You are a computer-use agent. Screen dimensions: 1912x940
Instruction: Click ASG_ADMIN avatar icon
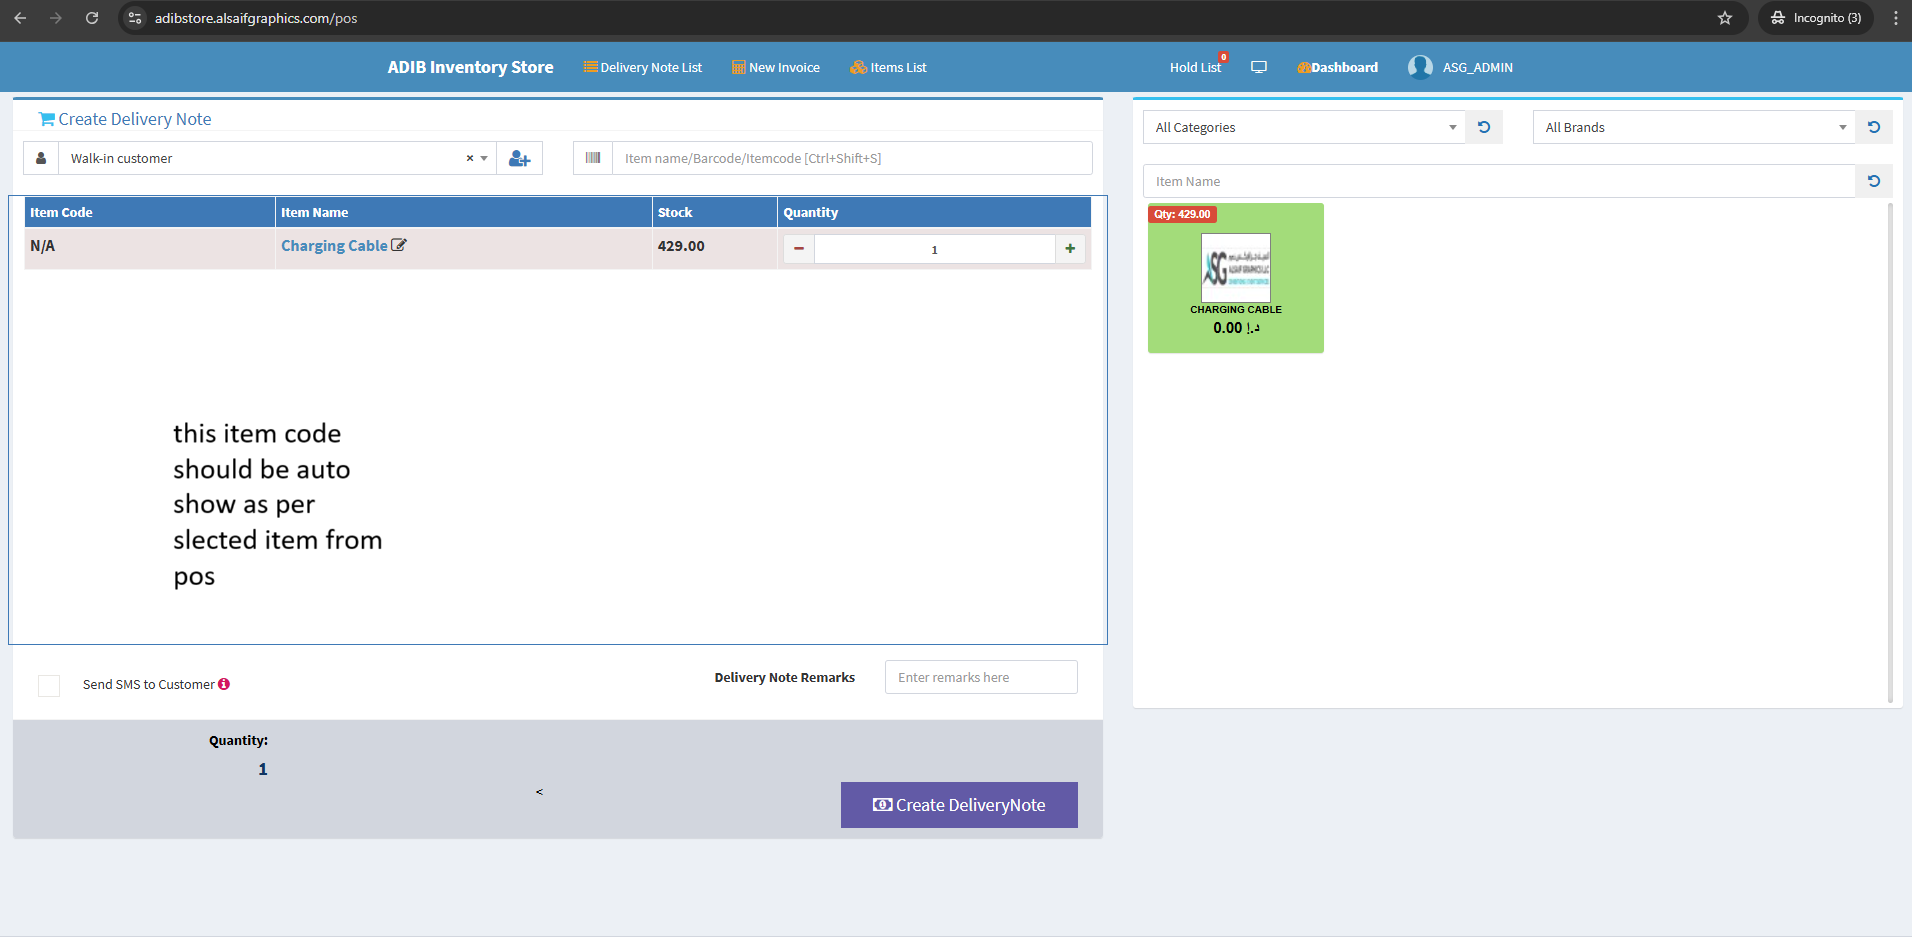[x=1420, y=67]
